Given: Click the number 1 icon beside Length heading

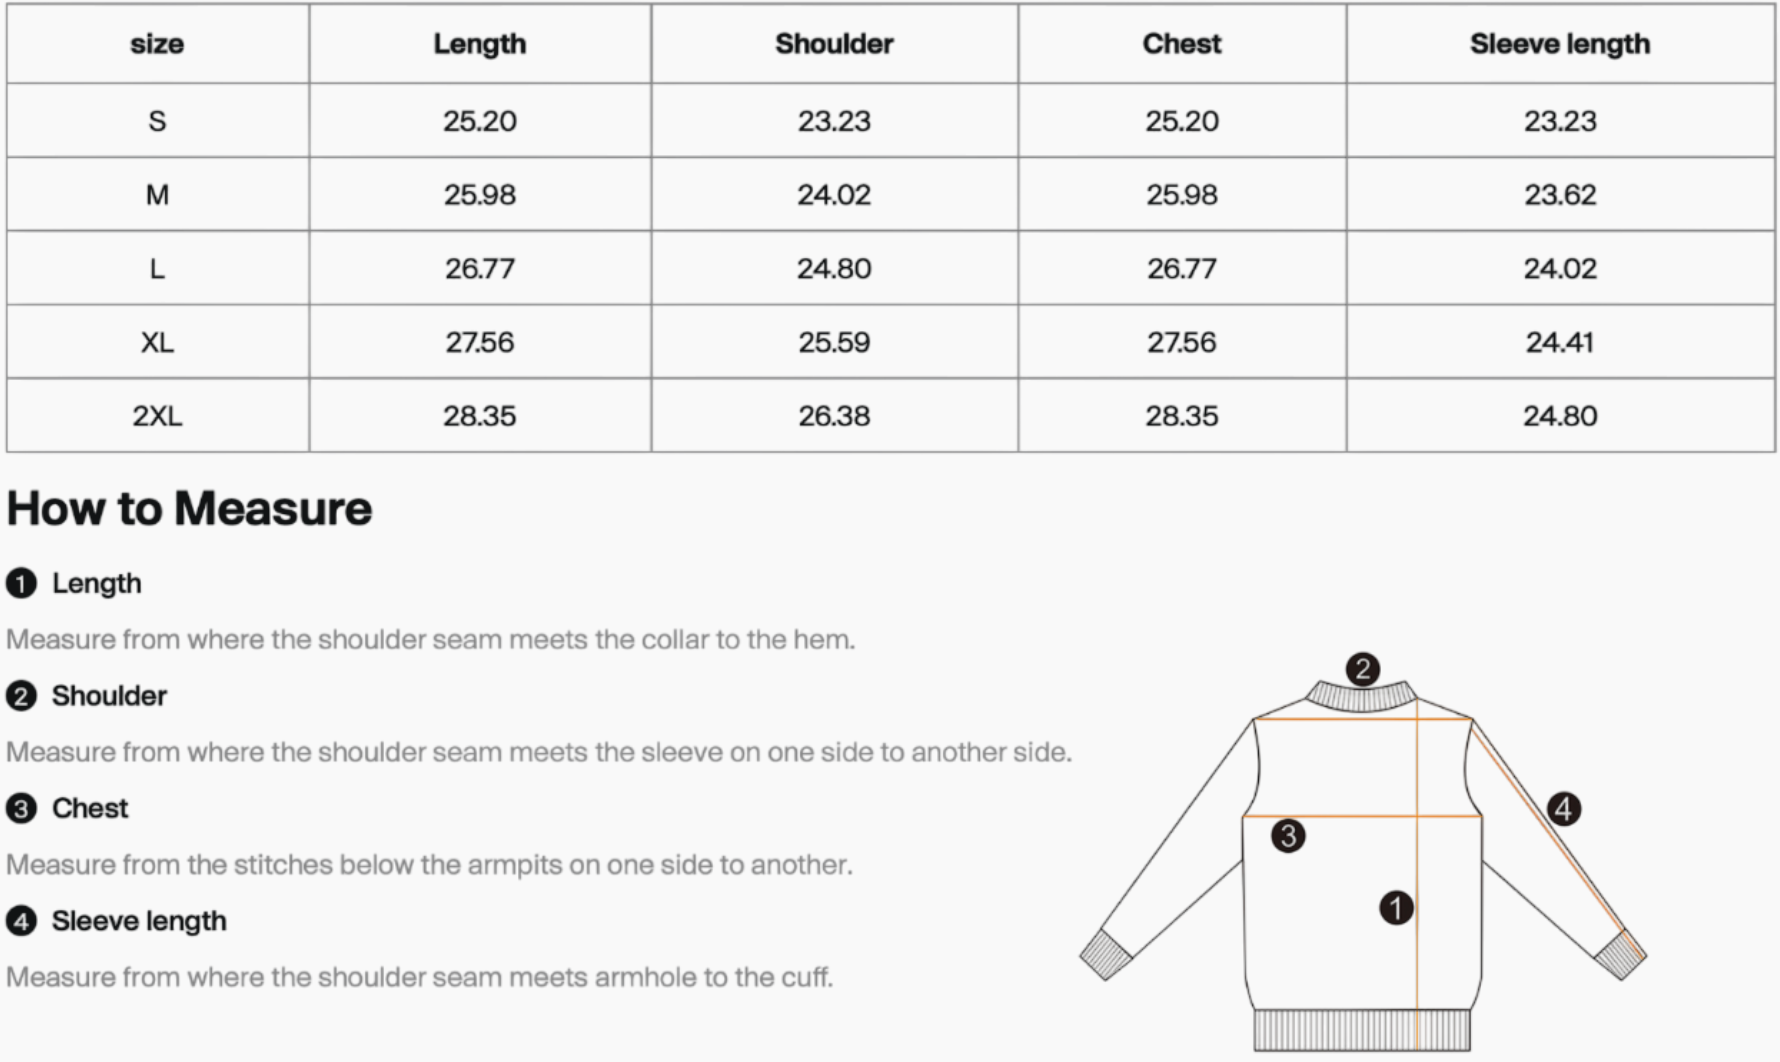Looking at the screenshot, I should tap(21, 583).
